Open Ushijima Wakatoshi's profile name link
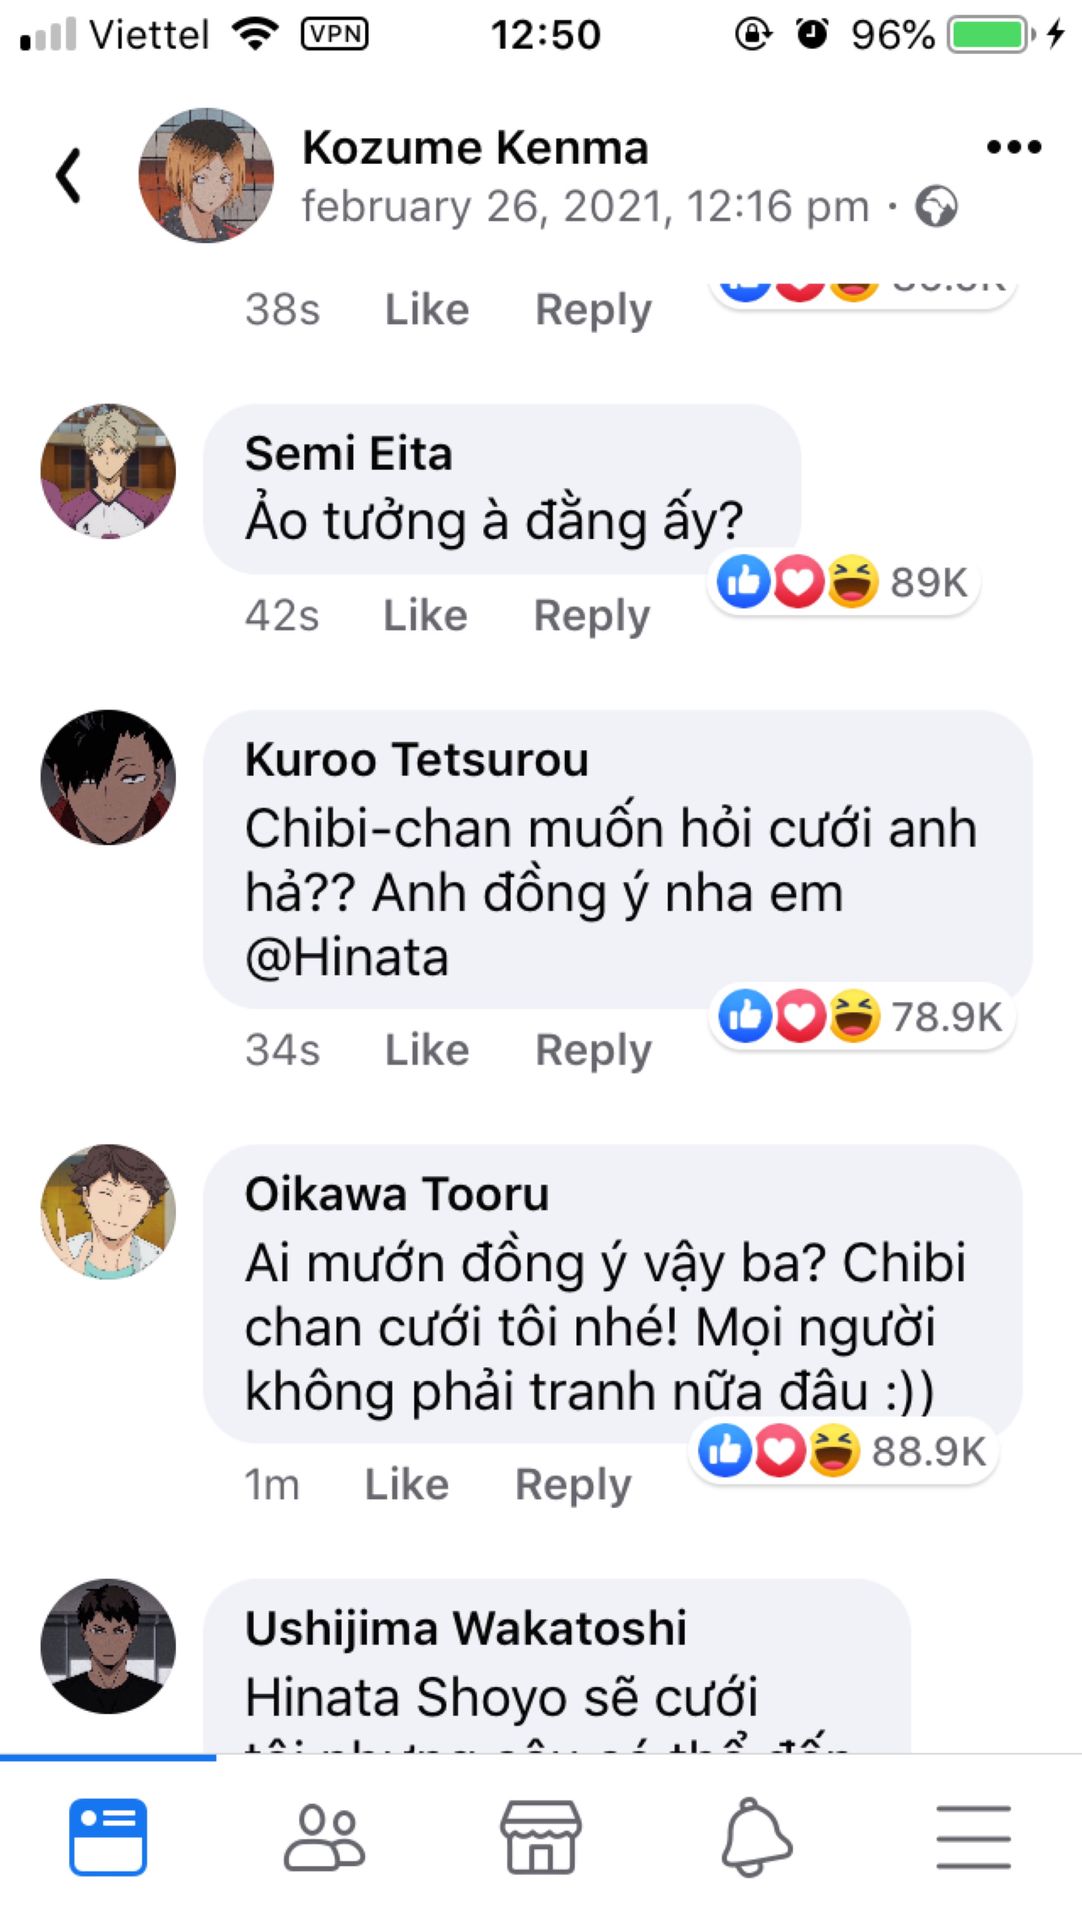The image size is (1082, 1920). (x=466, y=1628)
